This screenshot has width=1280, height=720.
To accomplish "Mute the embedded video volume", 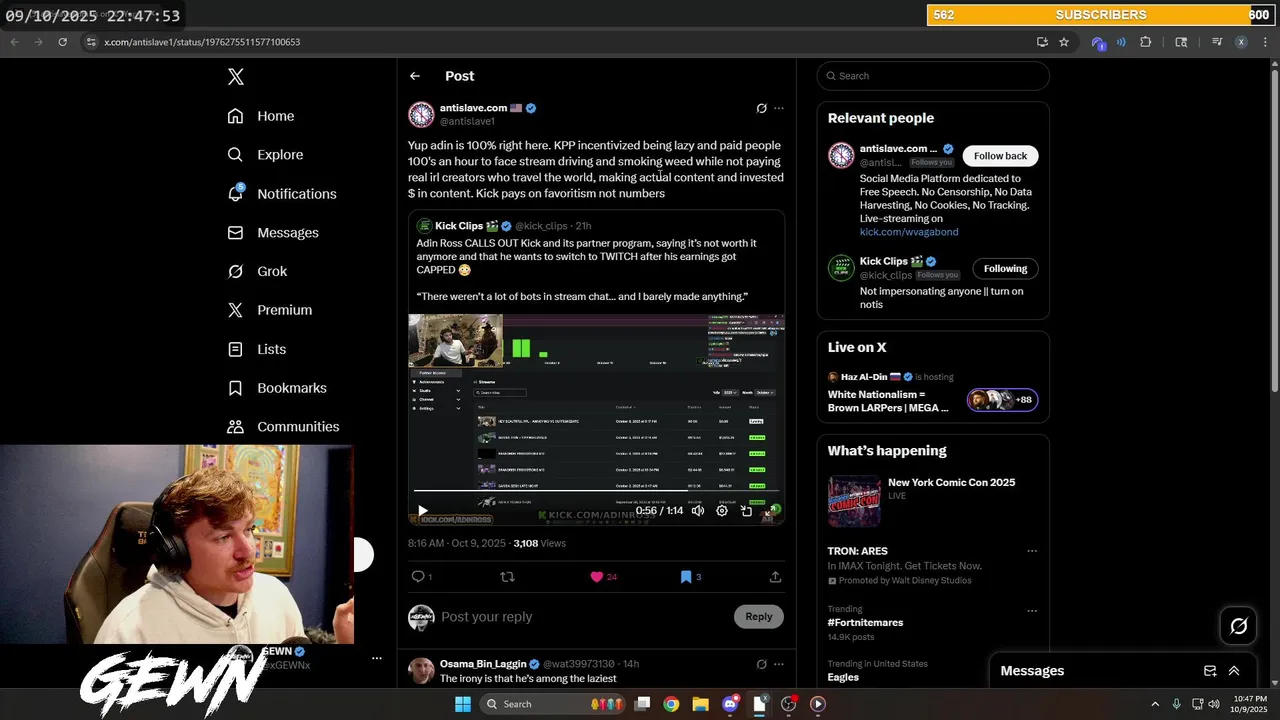I will pyautogui.click(x=698, y=510).
